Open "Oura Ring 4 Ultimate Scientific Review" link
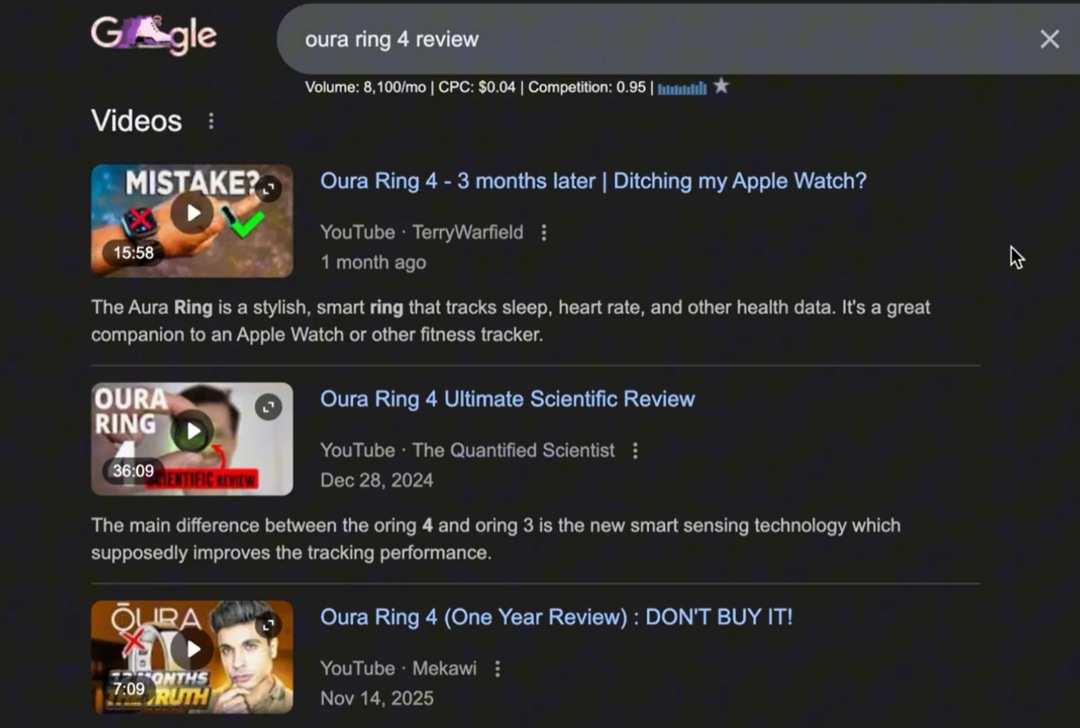 [508, 399]
